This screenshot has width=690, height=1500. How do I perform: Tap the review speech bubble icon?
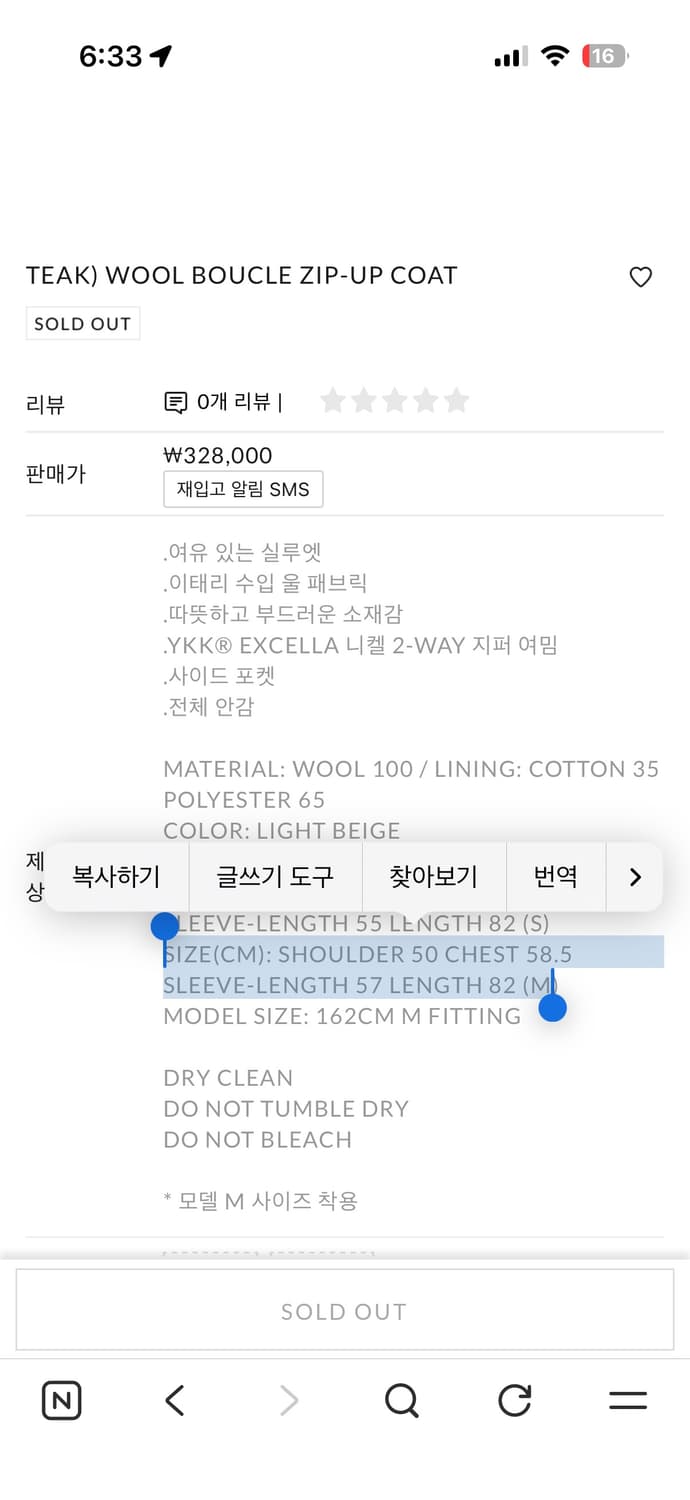click(175, 400)
